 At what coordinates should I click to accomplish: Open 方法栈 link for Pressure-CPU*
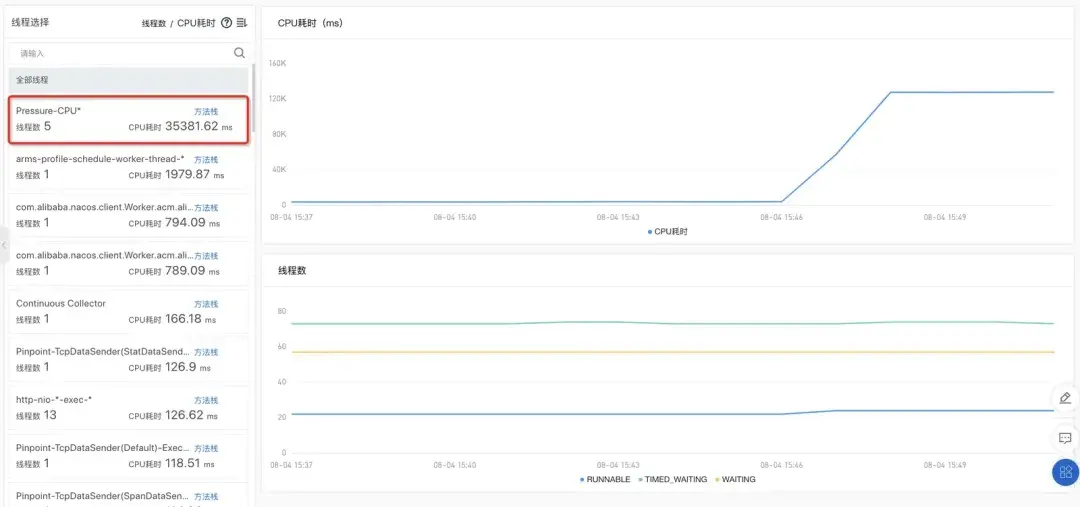pos(206,111)
